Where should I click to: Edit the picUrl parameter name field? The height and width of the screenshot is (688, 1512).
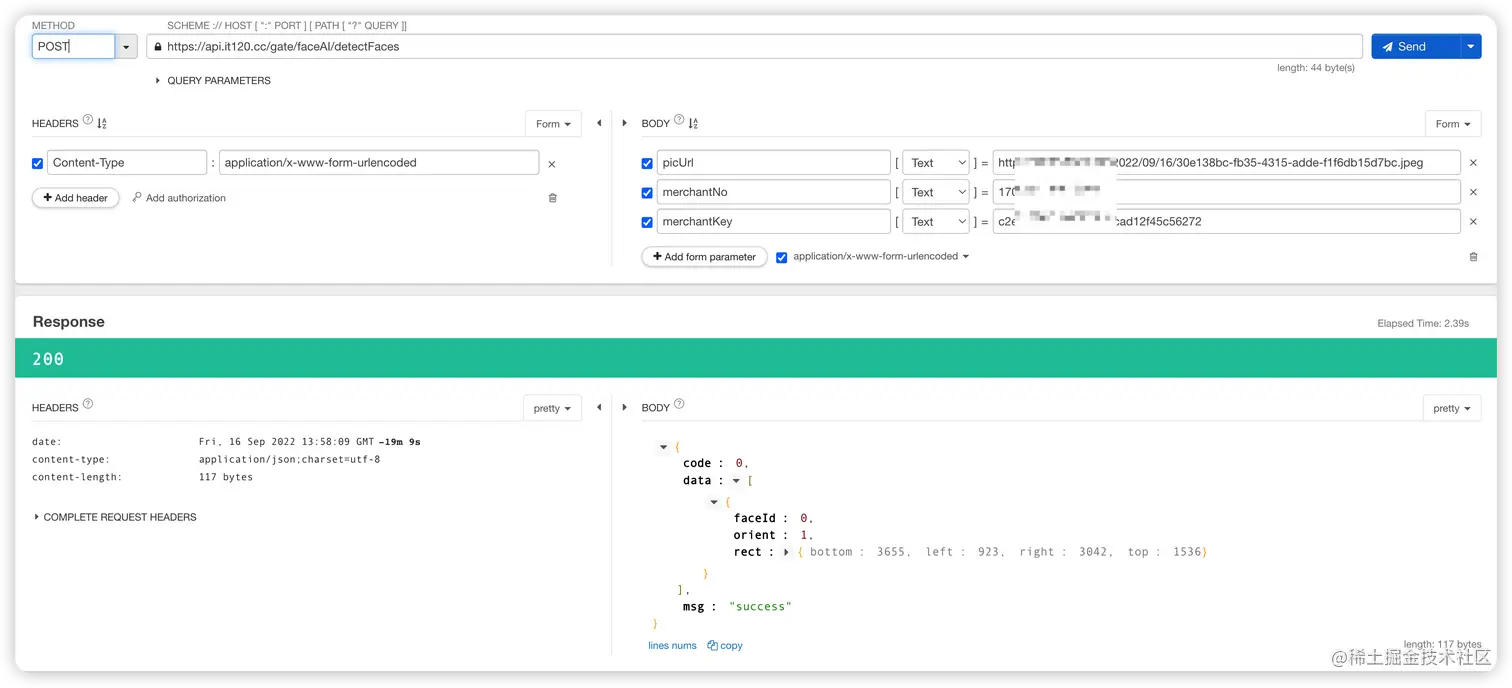click(x=773, y=162)
